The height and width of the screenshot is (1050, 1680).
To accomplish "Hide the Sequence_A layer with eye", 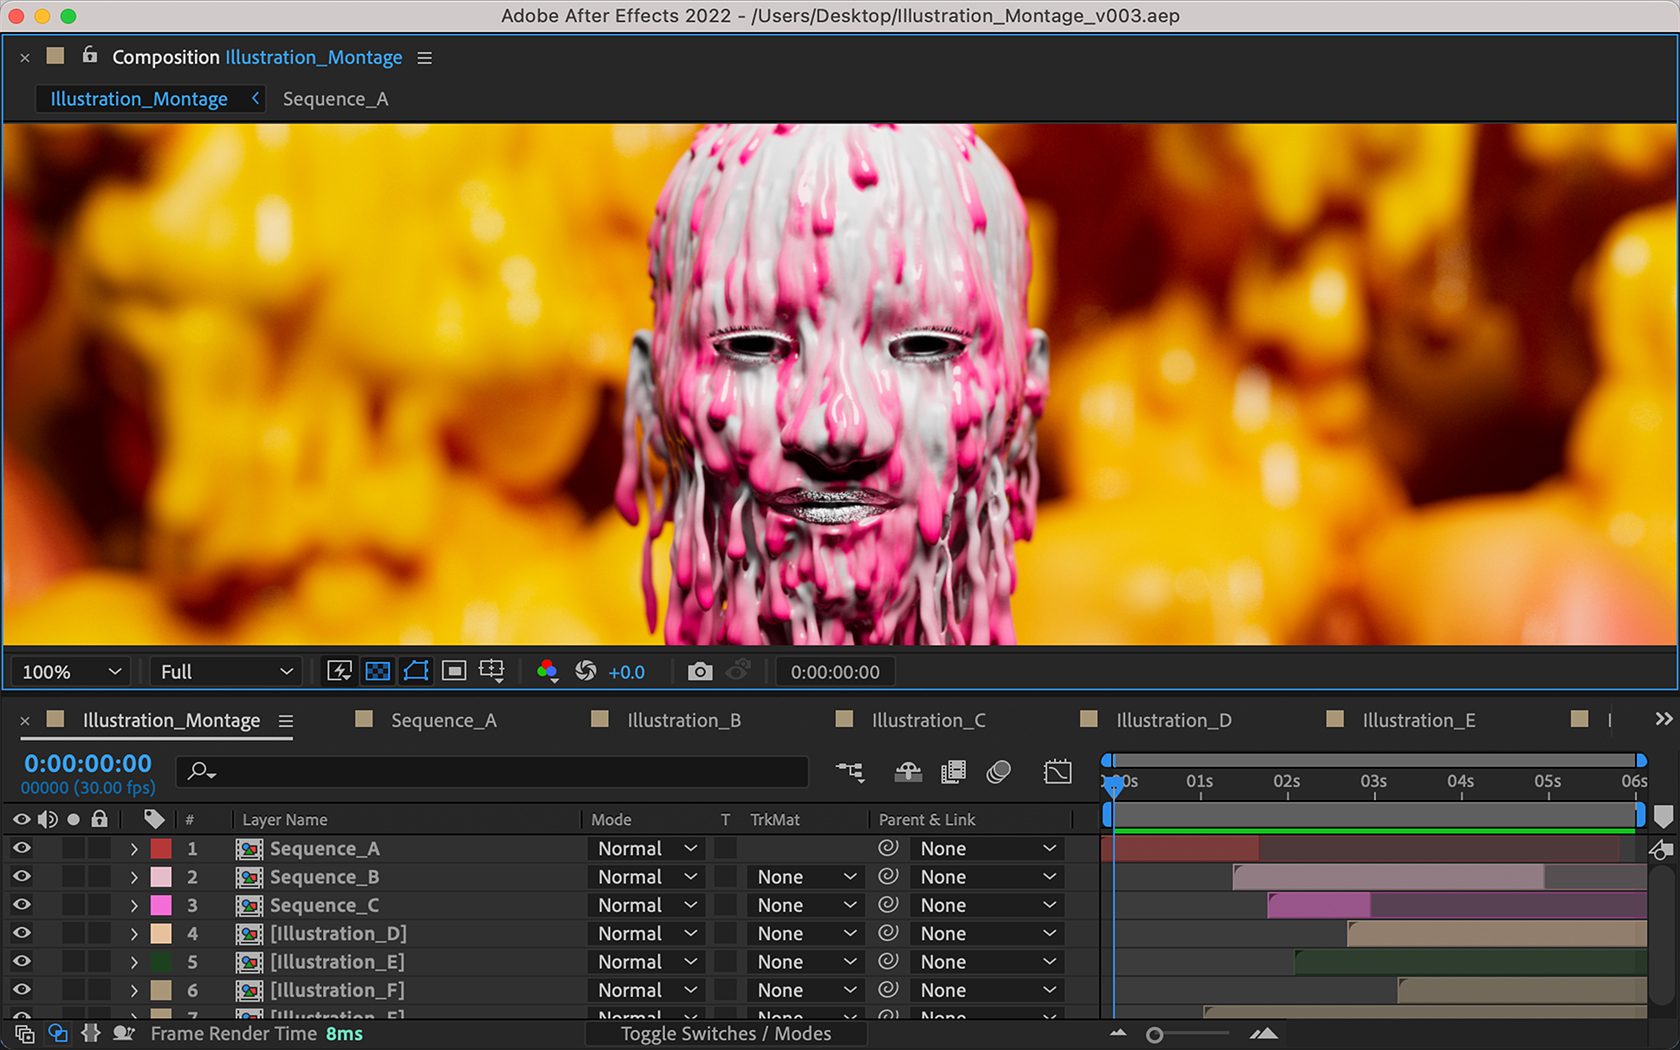I will 21,848.
